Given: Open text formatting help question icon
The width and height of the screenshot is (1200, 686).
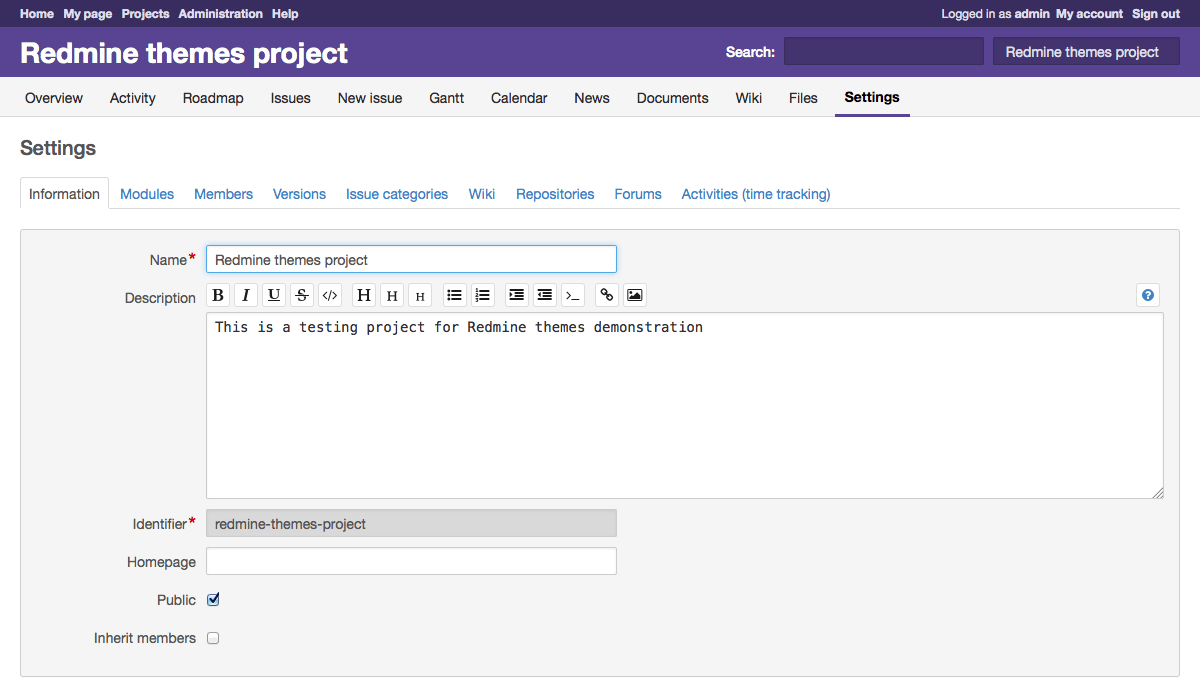Looking at the screenshot, I should (x=1148, y=295).
